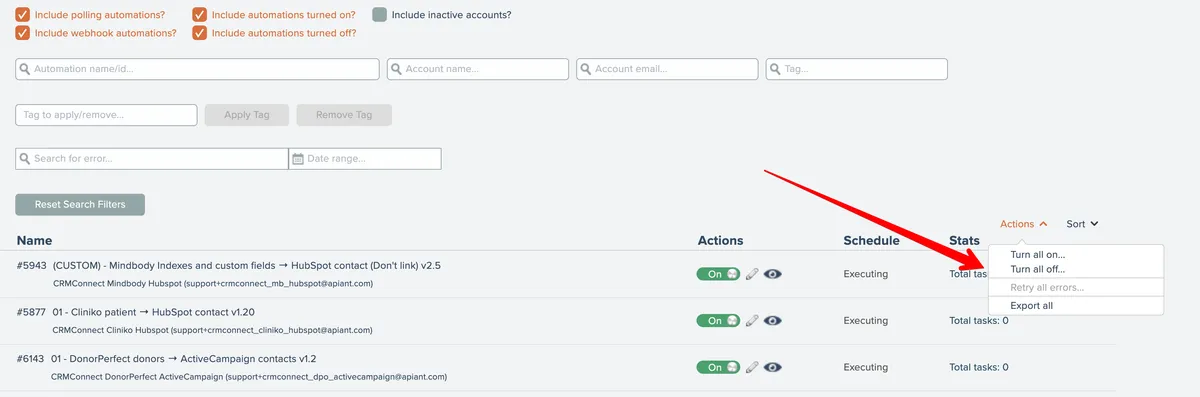Enable Include inactive accounts checkbox
Screen dimensions: 1200x397
point(380,15)
